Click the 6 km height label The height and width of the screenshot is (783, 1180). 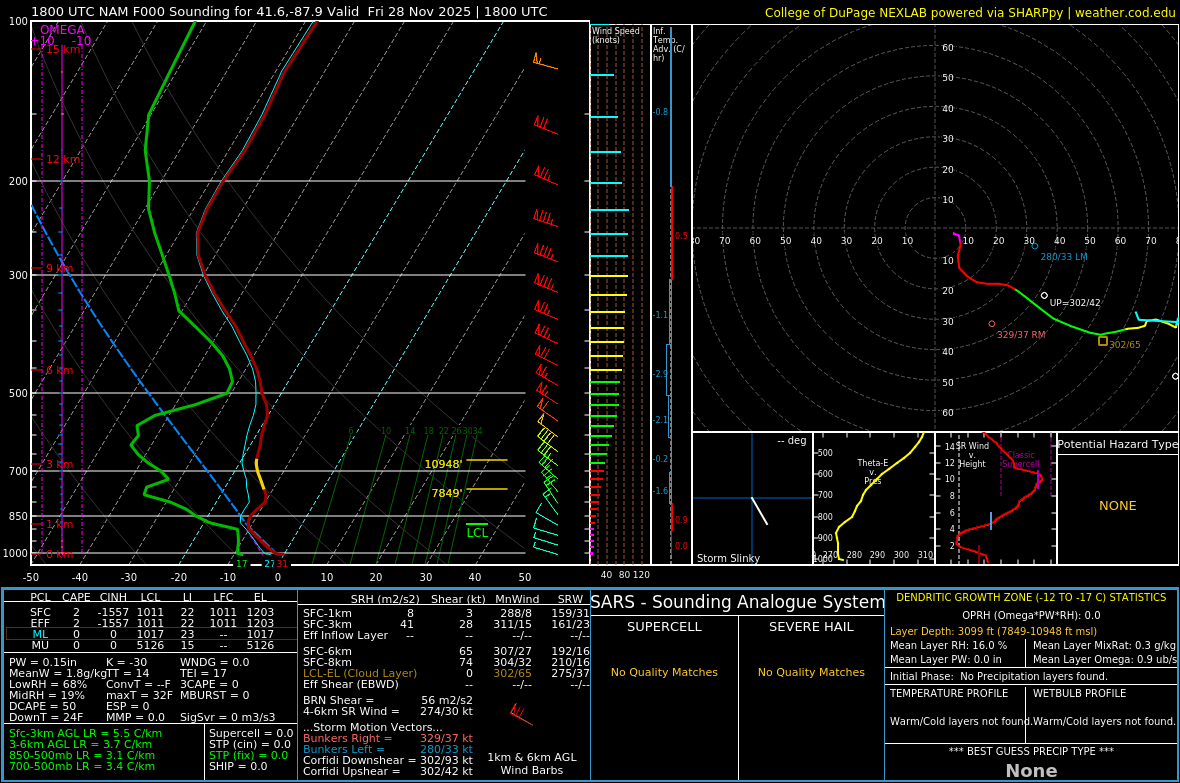coord(59,370)
